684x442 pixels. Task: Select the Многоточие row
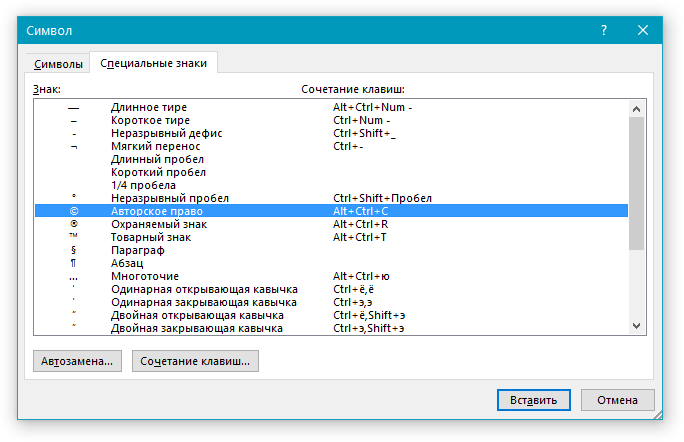pos(332,276)
